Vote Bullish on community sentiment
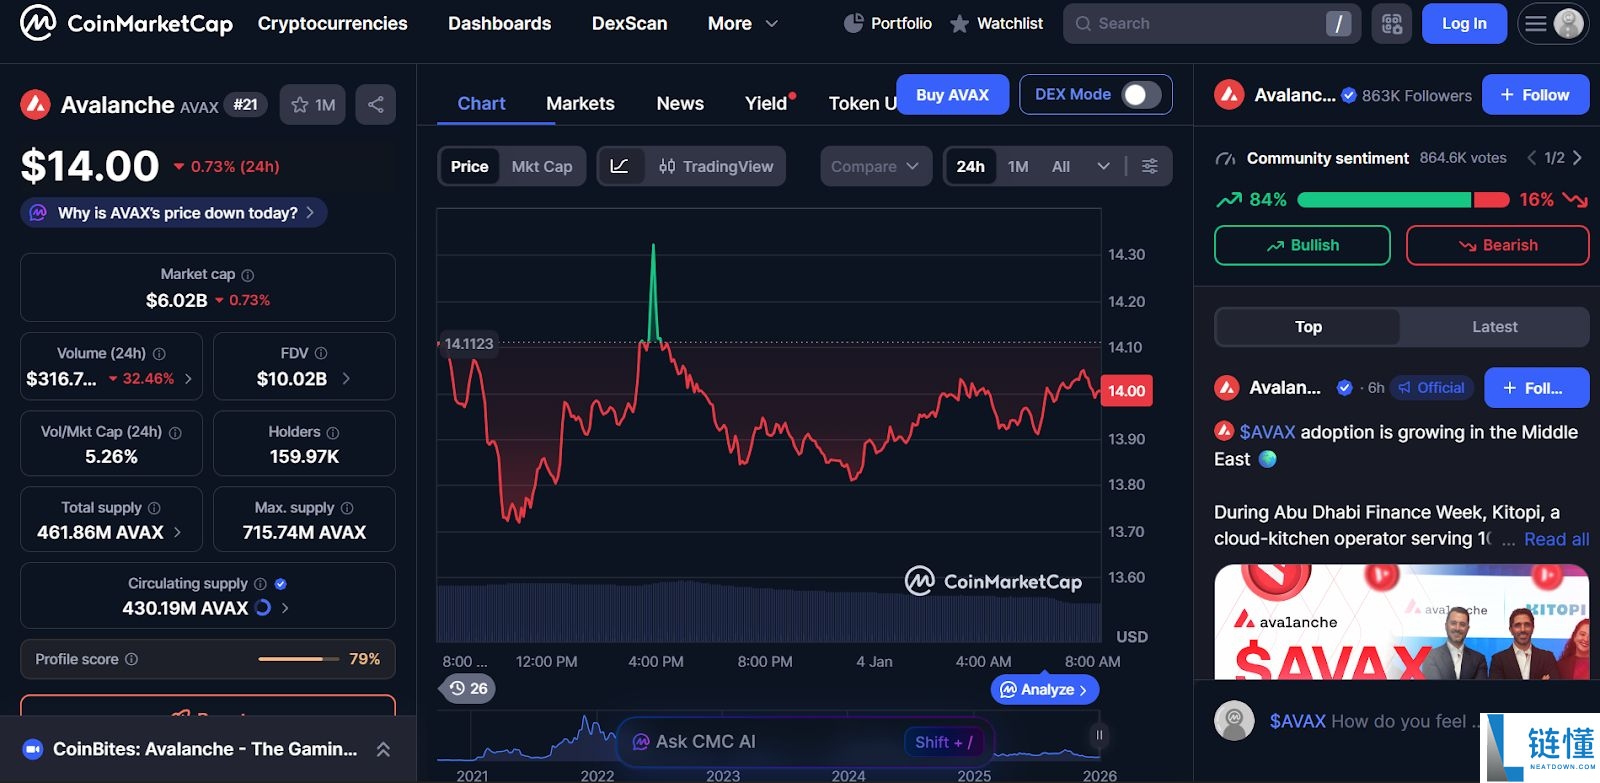The width and height of the screenshot is (1600, 783). 1302,245
